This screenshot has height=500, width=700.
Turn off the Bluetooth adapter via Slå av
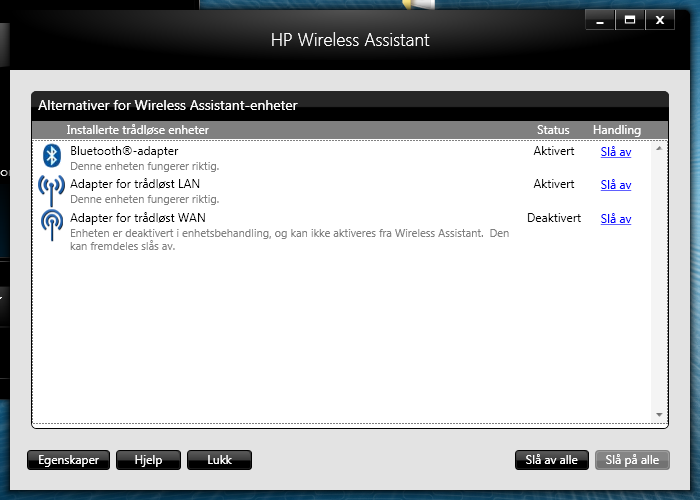coord(616,152)
